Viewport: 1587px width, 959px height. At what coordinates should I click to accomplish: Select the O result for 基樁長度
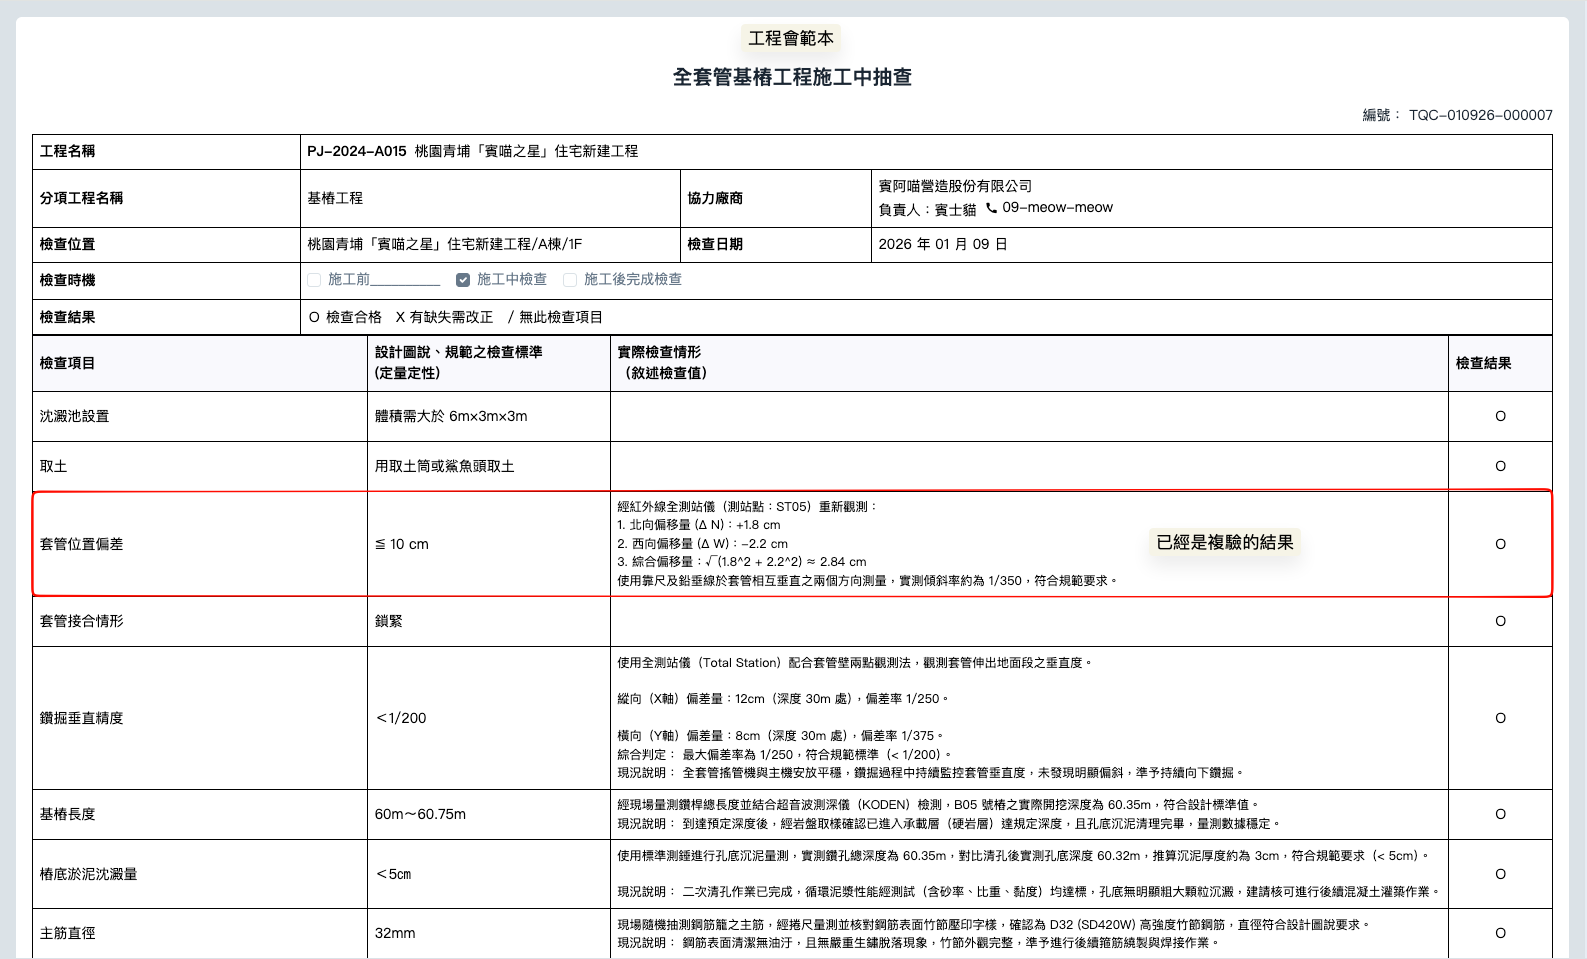tap(1500, 814)
